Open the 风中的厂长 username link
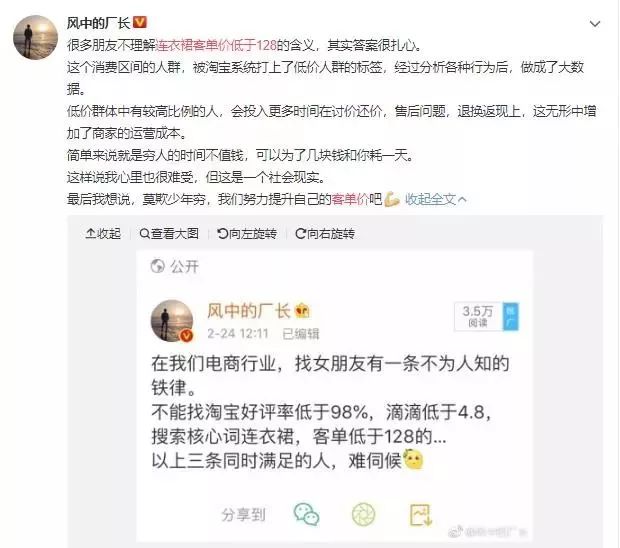This screenshot has width=620, height=548. (98, 23)
